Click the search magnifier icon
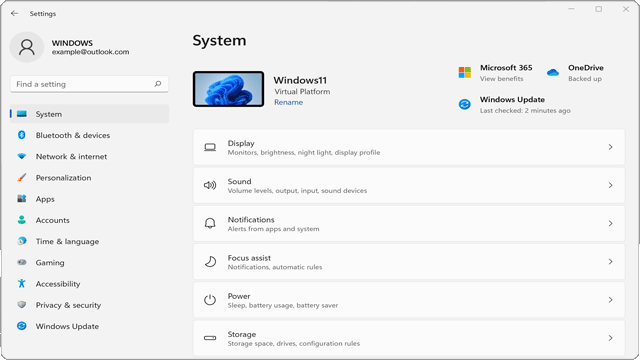The height and width of the screenshot is (360, 640). tap(158, 84)
